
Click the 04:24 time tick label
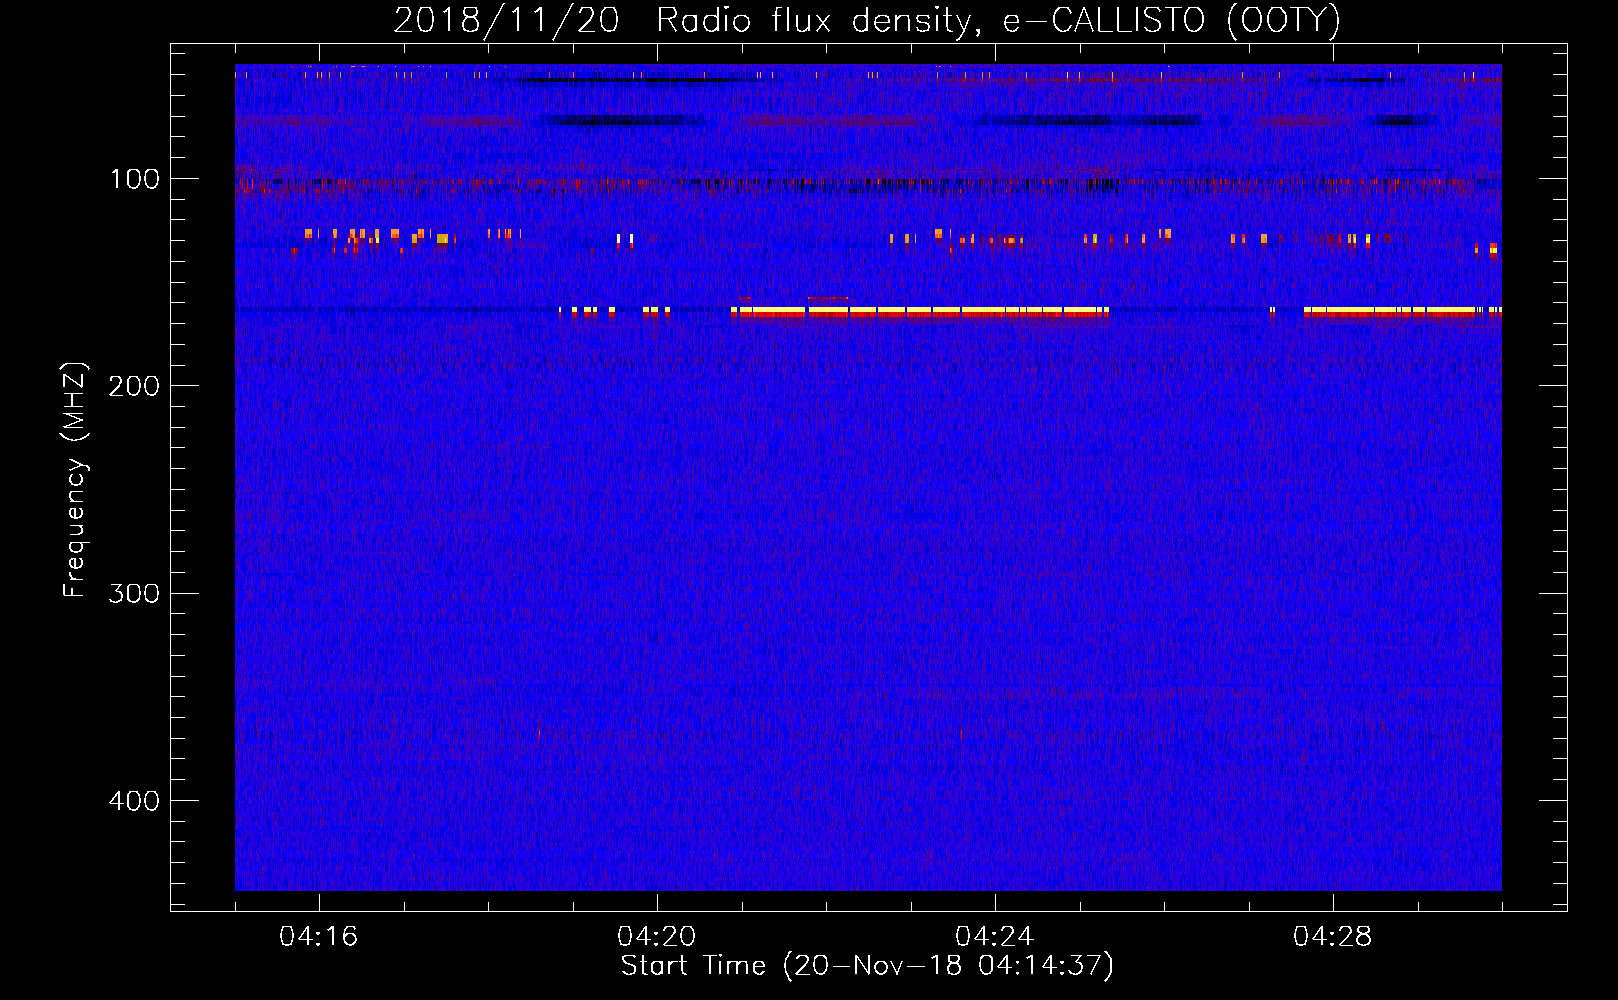tap(994, 937)
